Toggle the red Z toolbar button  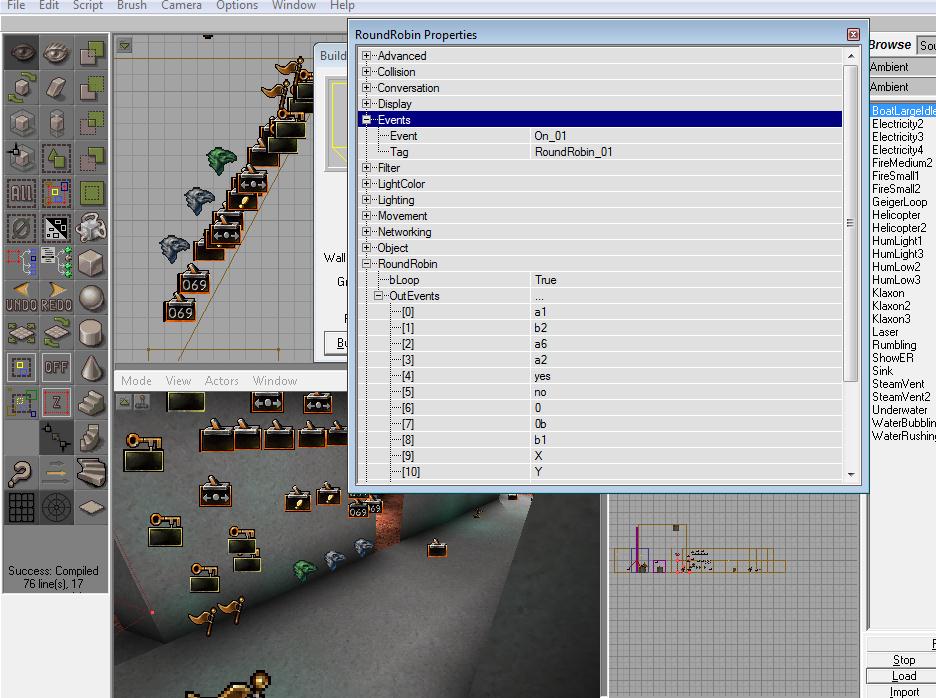point(56,402)
